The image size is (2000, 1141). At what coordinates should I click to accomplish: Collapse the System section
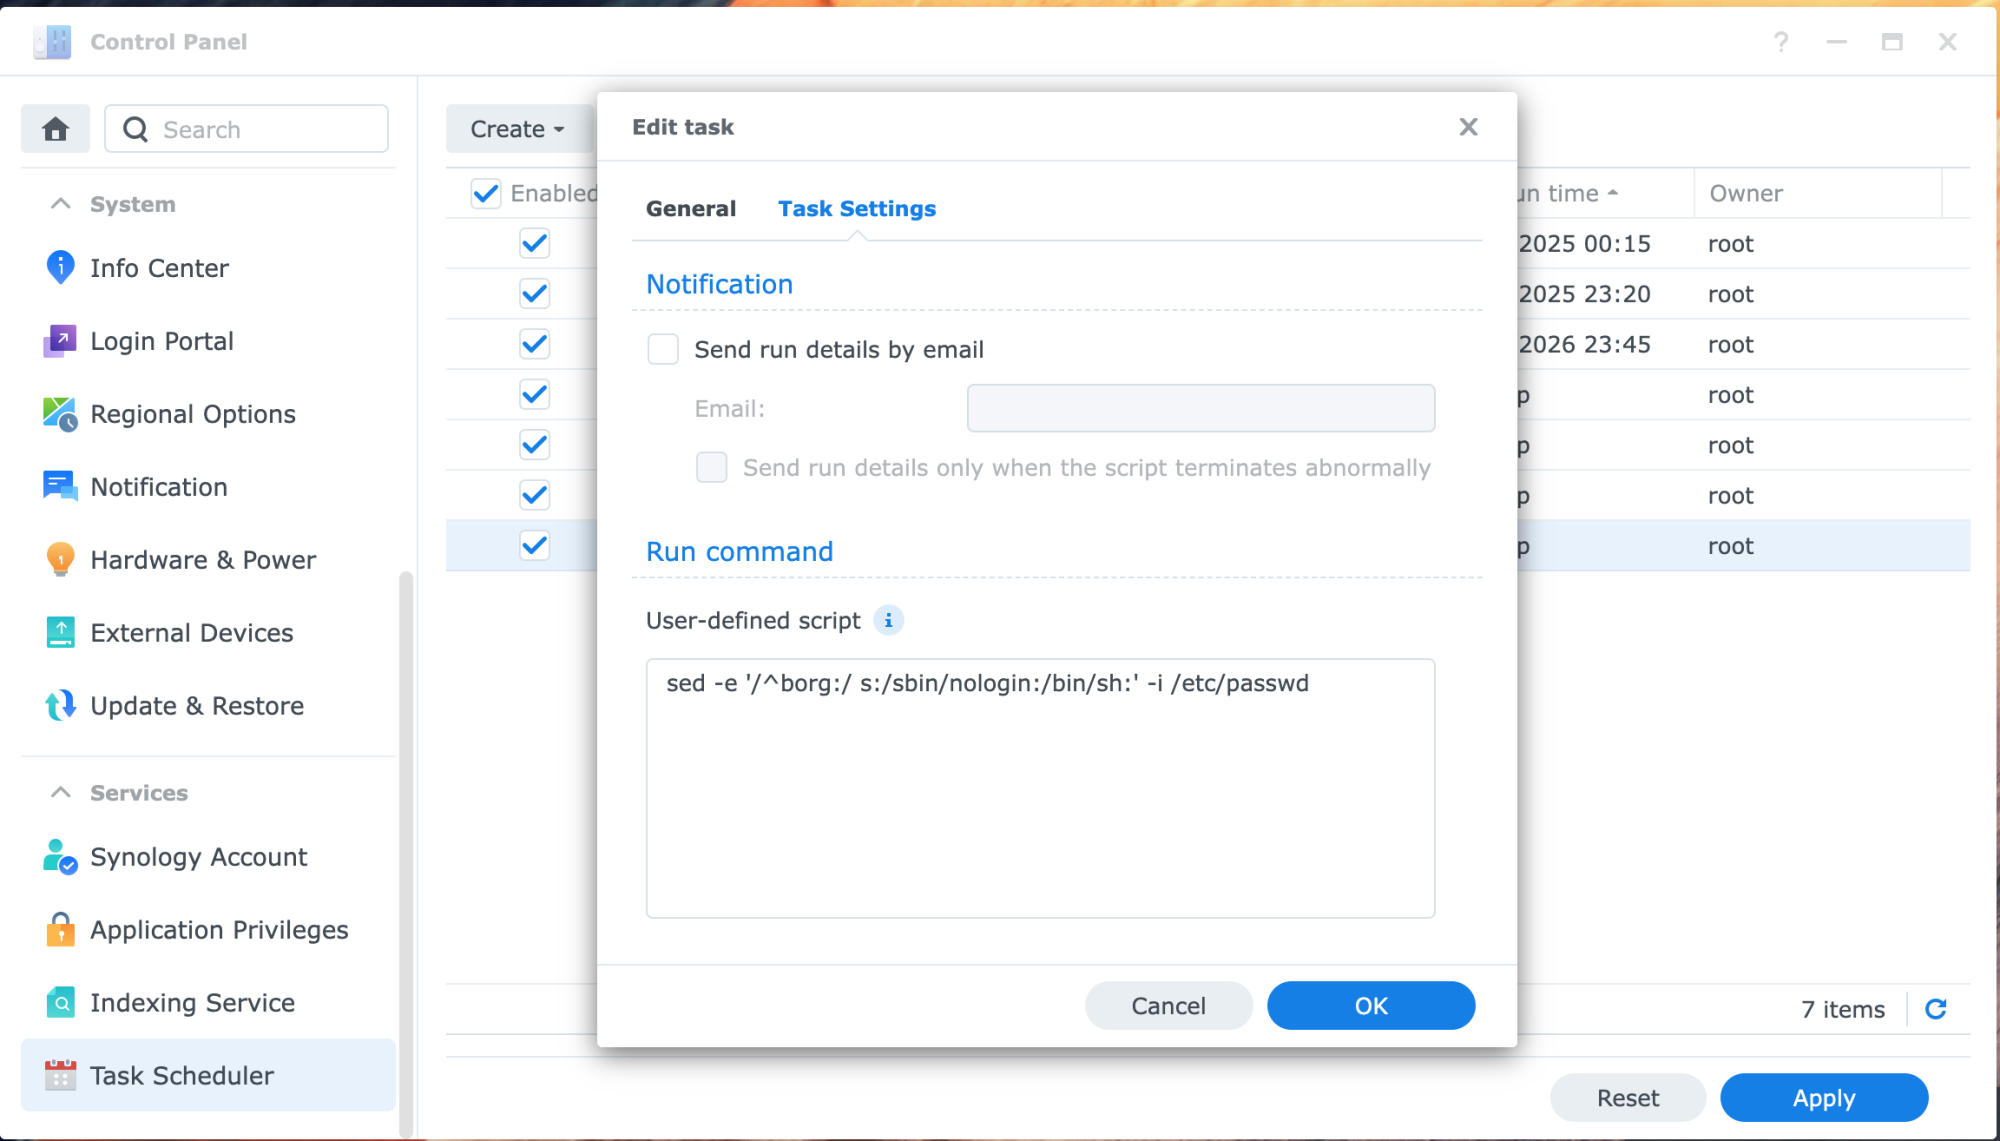click(x=61, y=204)
